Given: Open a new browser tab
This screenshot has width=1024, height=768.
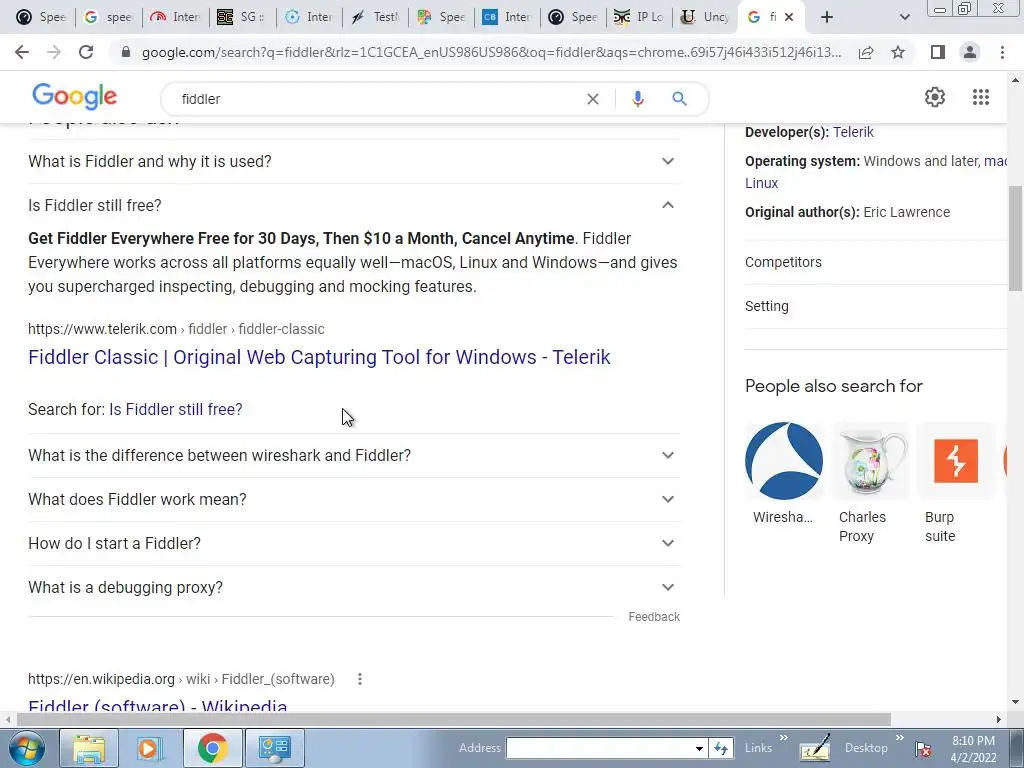Looking at the screenshot, I should tap(827, 17).
